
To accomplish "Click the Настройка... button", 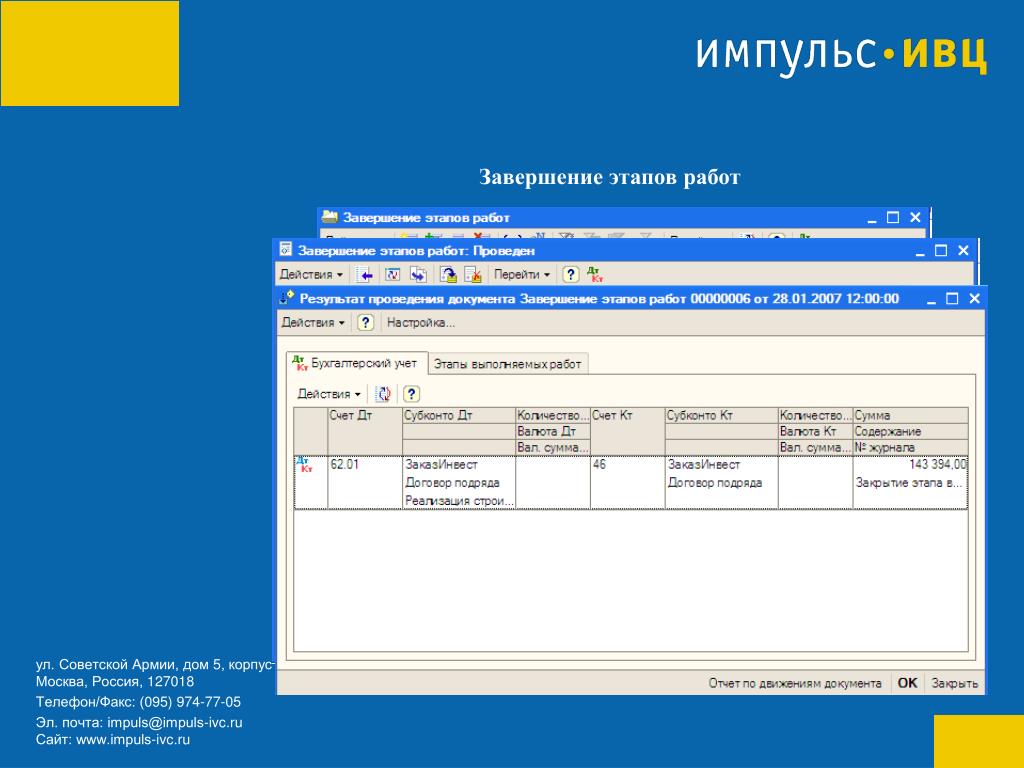I will 421,323.
